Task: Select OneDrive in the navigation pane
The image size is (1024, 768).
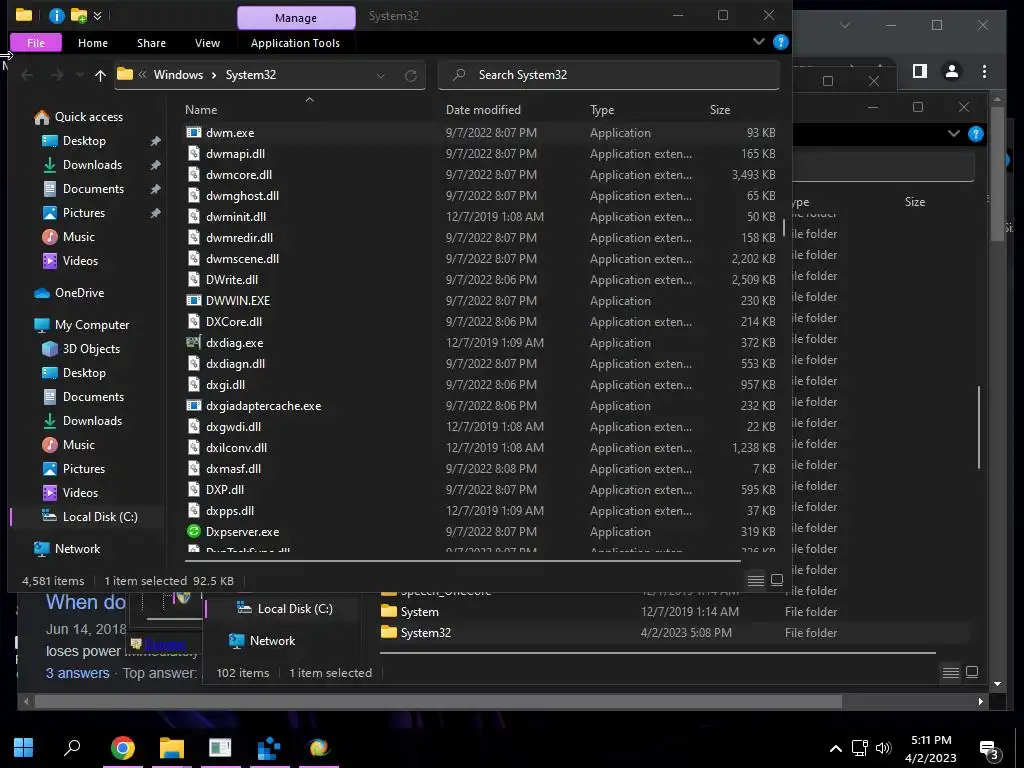Action: click(79, 293)
